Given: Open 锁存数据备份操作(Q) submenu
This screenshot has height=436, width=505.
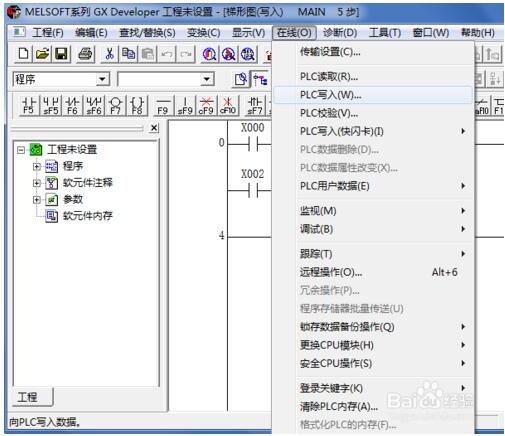Looking at the screenshot, I should (373, 327).
